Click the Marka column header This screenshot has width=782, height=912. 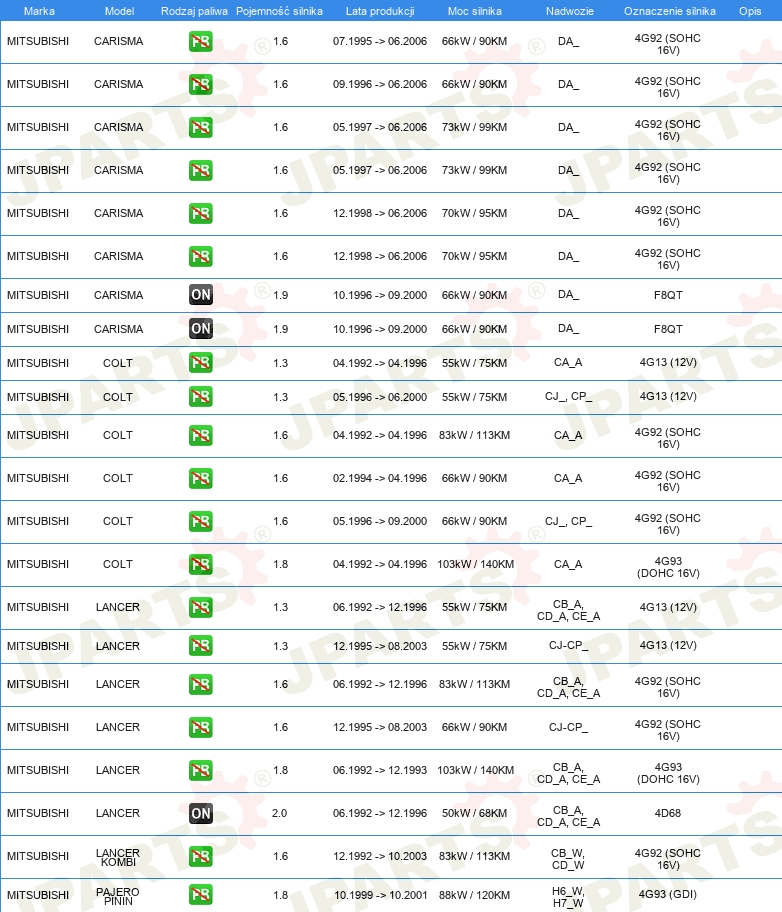pyautogui.click(x=39, y=11)
